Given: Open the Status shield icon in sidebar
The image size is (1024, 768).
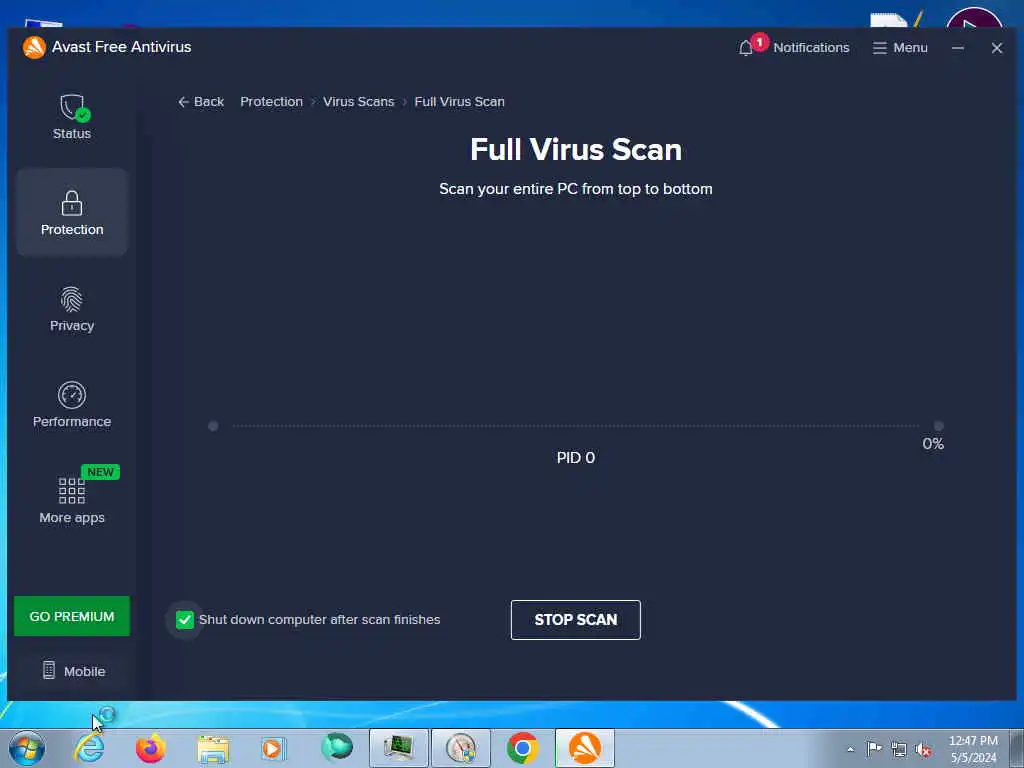Looking at the screenshot, I should (72, 108).
